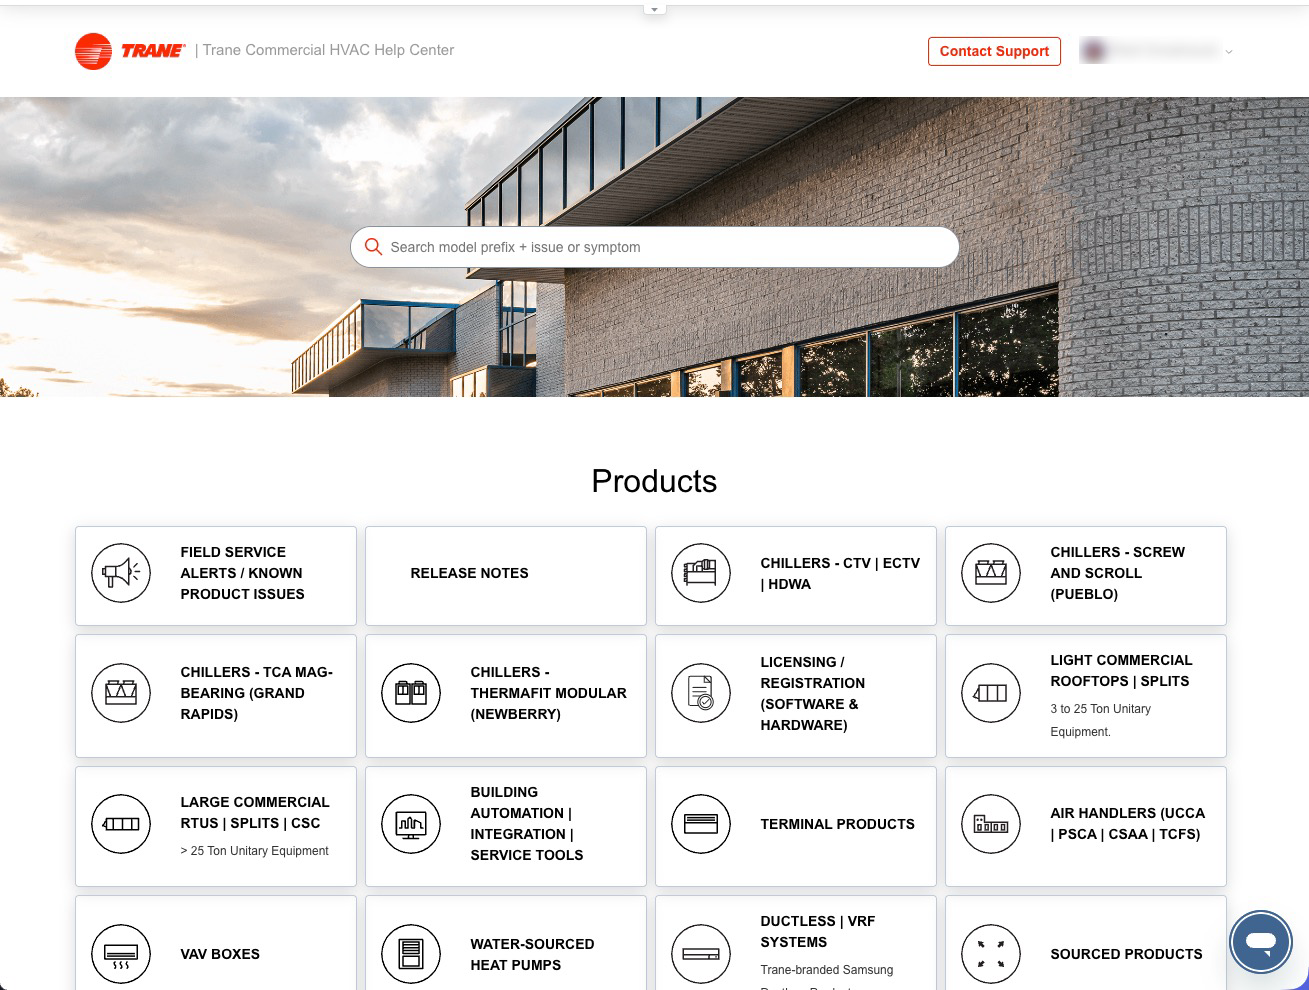Click the Air Handlers icon
Screen dimensions: 1309x990
point(991,824)
